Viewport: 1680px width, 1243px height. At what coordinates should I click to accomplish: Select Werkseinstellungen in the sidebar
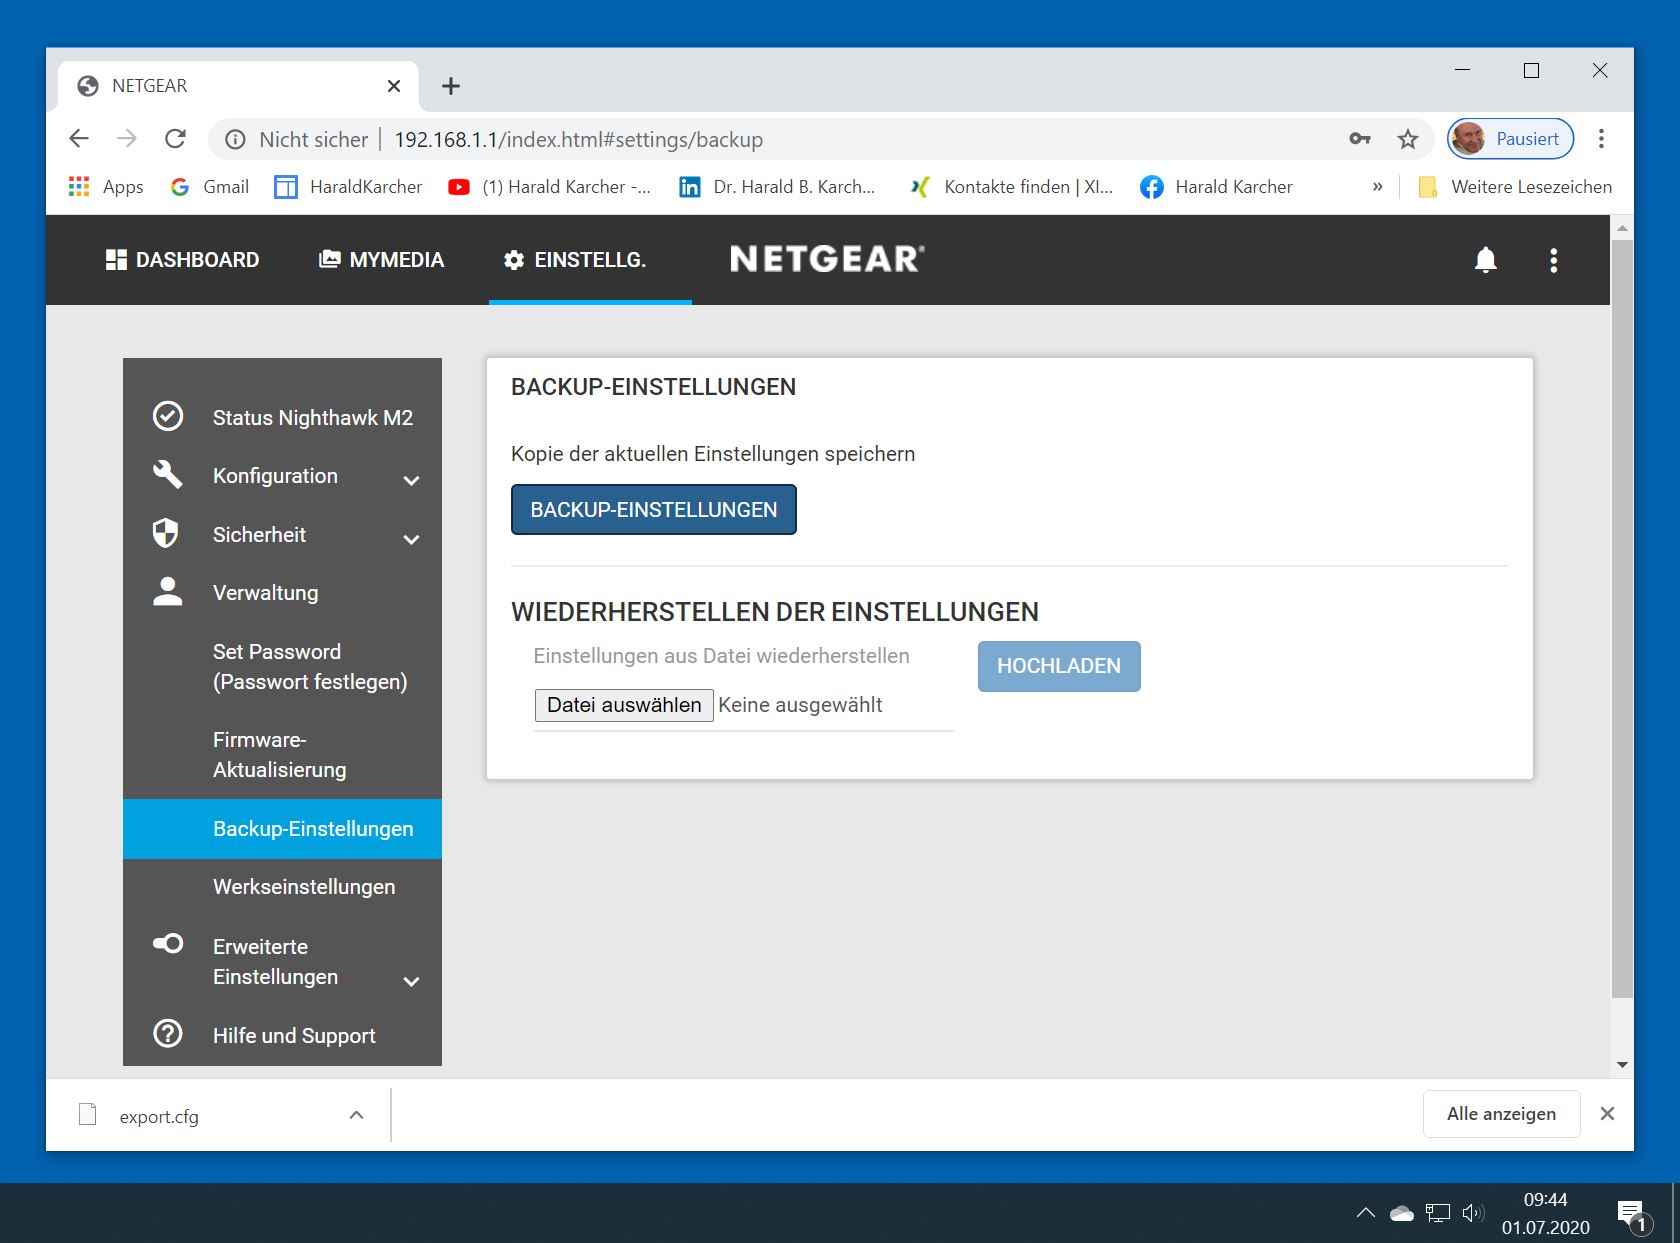(x=304, y=887)
